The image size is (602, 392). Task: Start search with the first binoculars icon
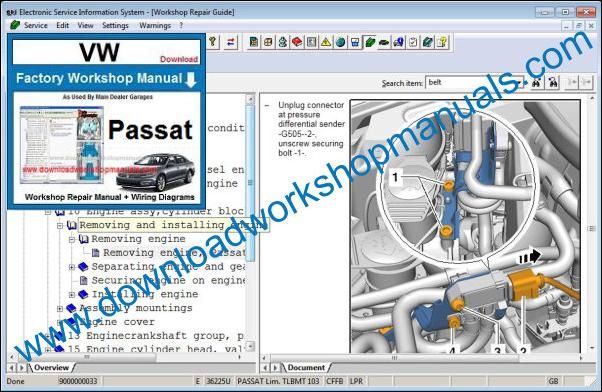[x=537, y=82]
